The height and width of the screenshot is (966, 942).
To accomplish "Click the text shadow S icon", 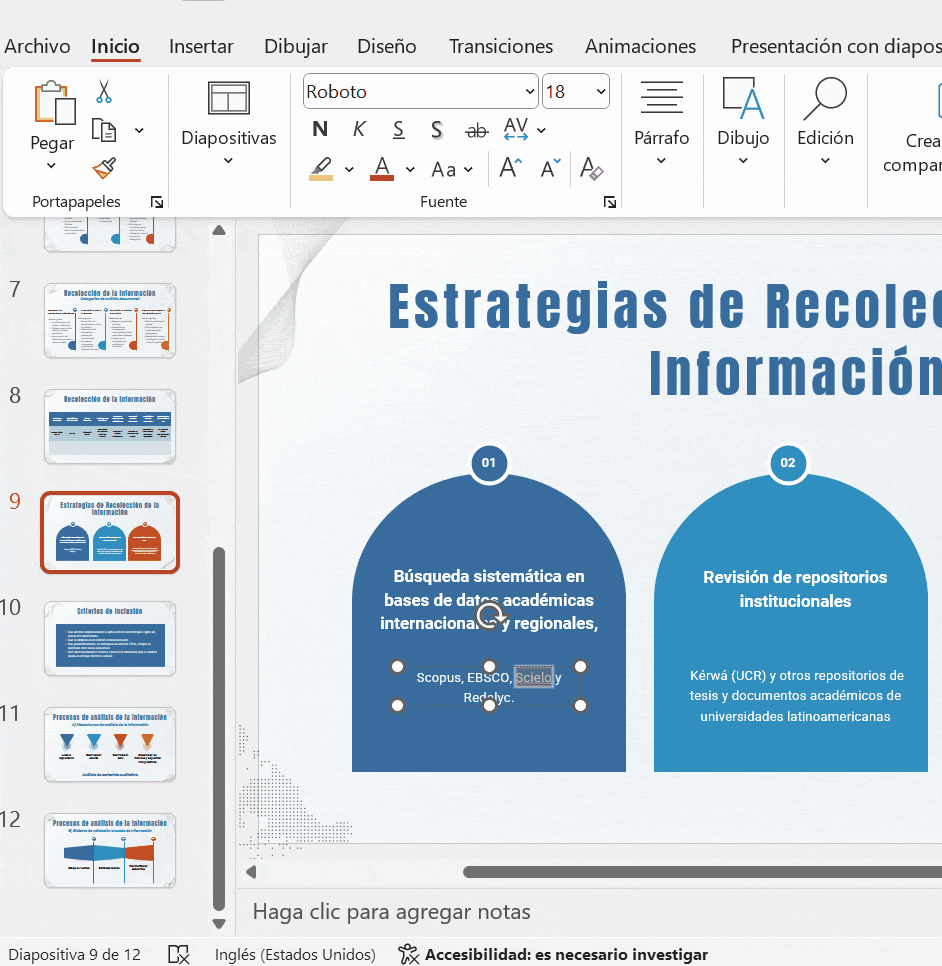I will tap(437, 130).
